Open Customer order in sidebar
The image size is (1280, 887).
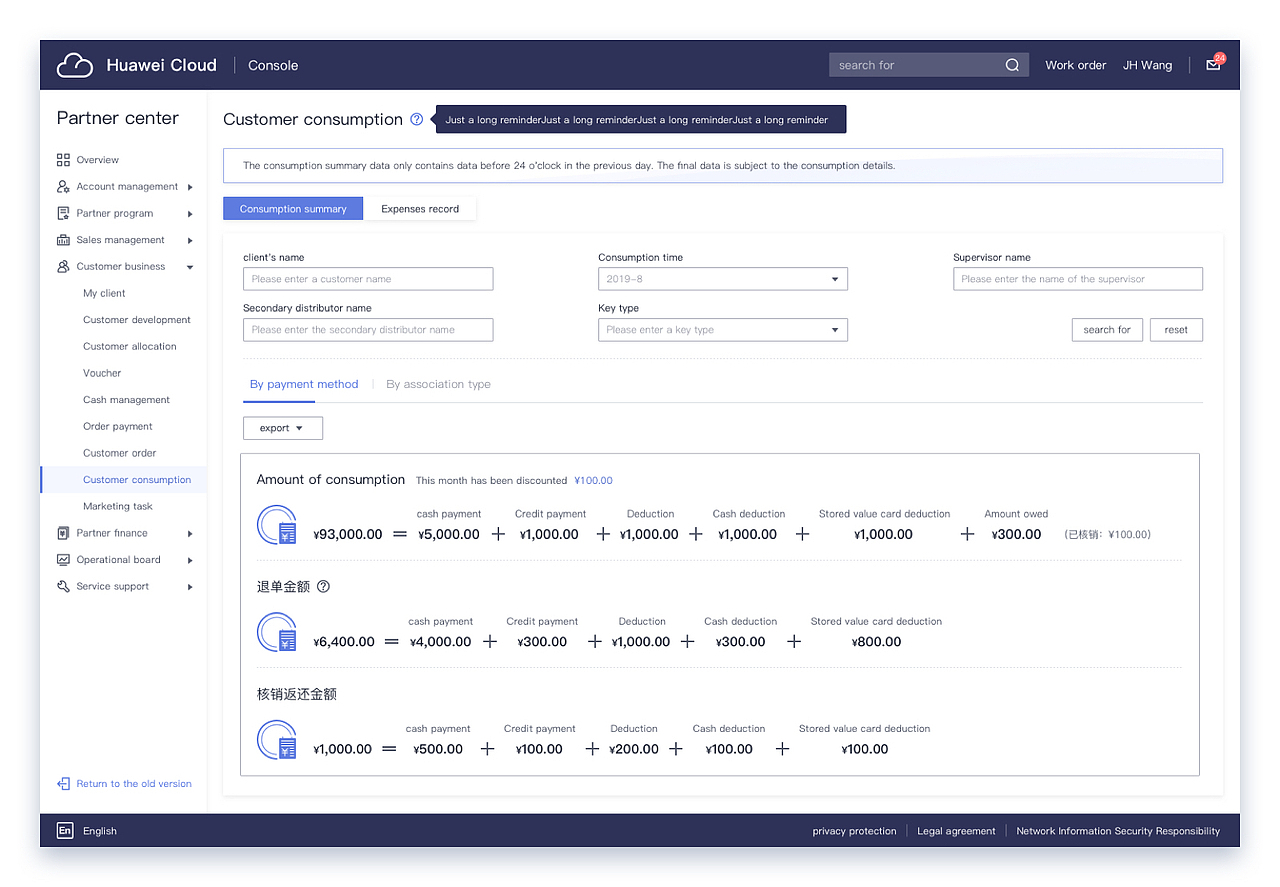tap(120, 453)
